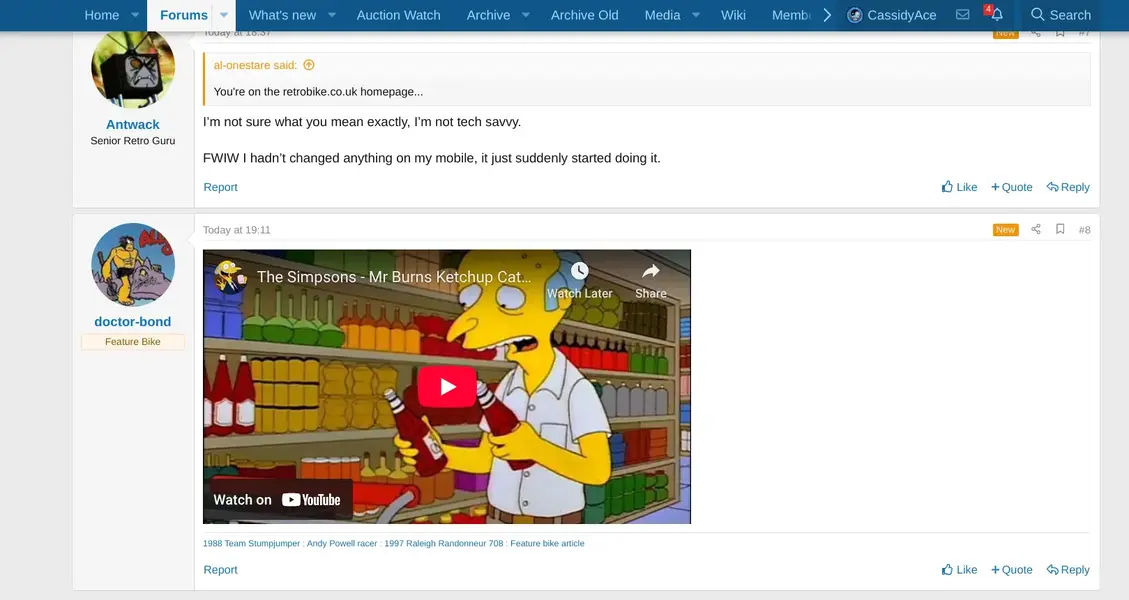
Task: Open CassidyAce account menu
Action: tap(891, 15)
